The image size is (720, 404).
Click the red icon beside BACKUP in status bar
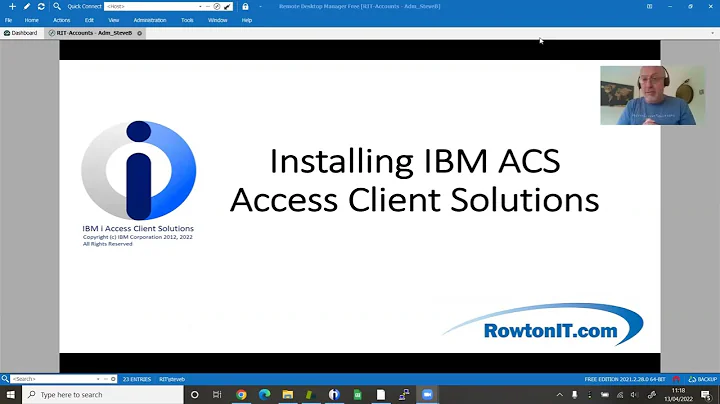[676, 379]
